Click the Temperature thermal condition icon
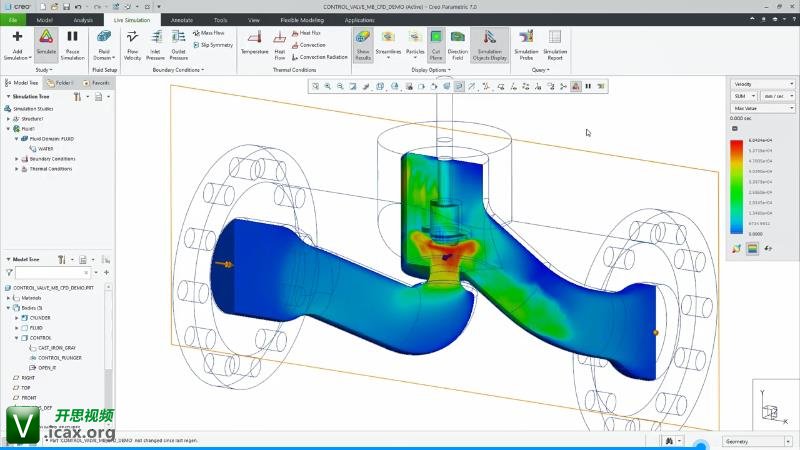Image resolution: width=800 pixels, height=450 pixels. (254, 44)
